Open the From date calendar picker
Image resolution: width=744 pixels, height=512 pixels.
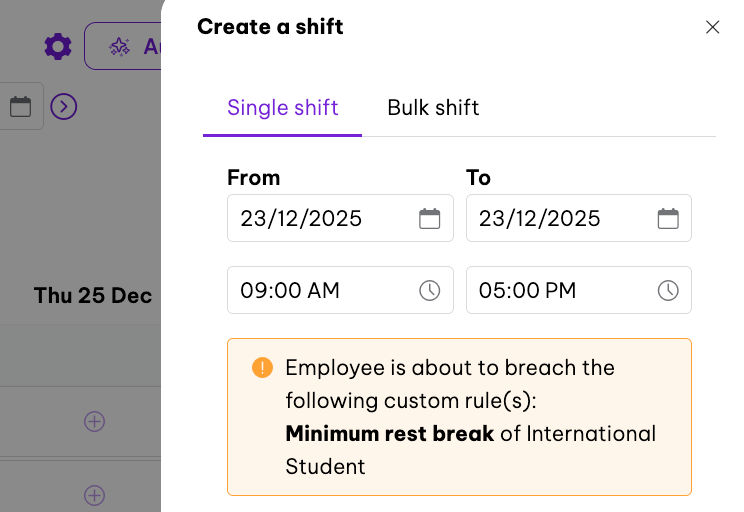[429, 218]
